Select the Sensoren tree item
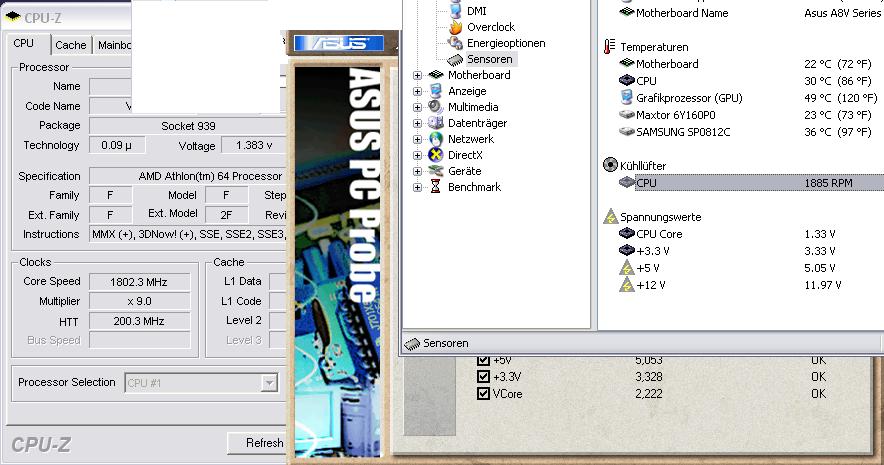Image resolution: width=884 pixels, height=465 pixels. (489, 59)
